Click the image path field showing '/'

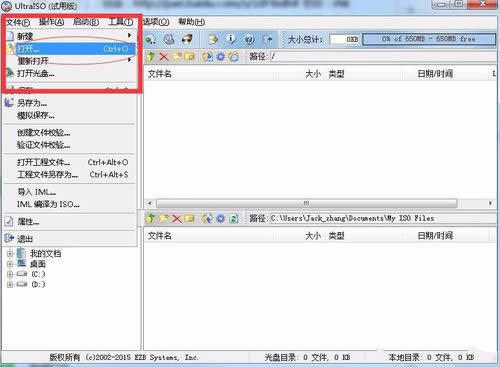383,56
